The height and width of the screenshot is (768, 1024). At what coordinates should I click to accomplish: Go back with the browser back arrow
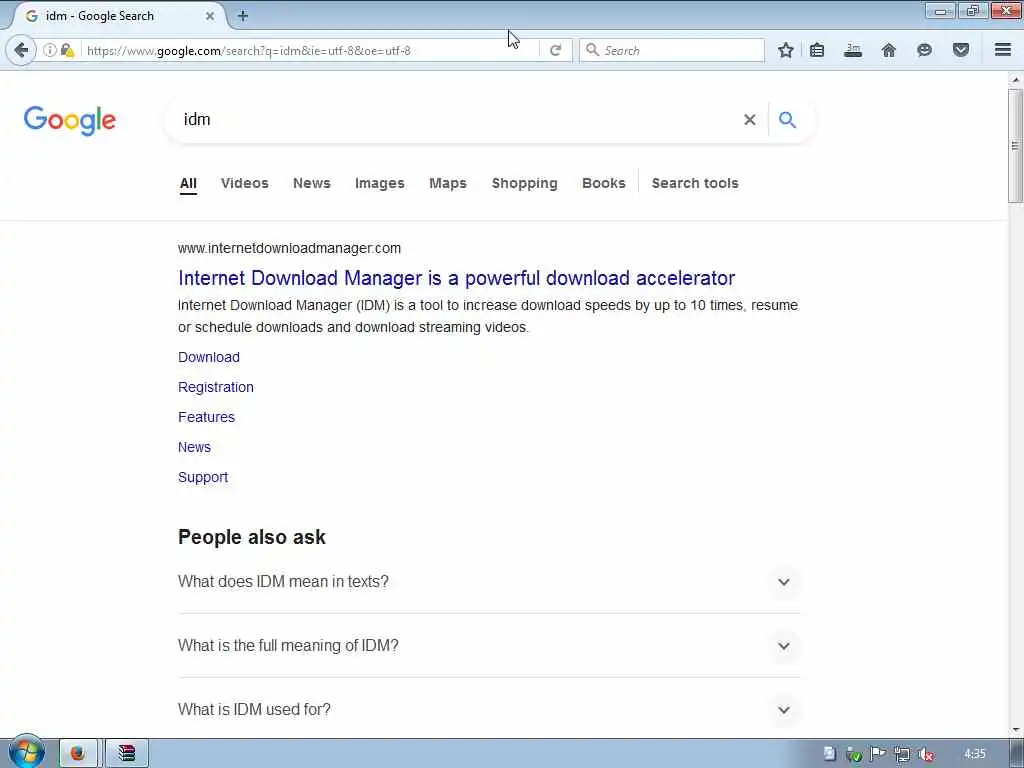[x=21, y=50]
